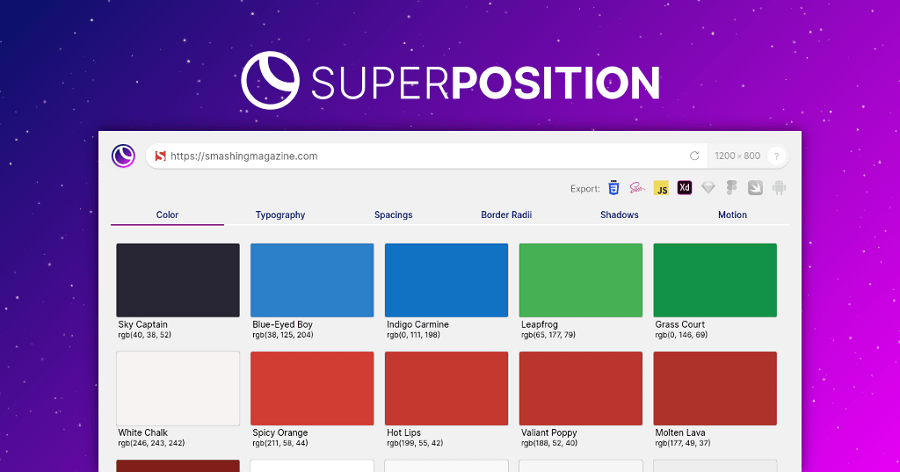Go to the Border Radii tab

pos(506,215)
